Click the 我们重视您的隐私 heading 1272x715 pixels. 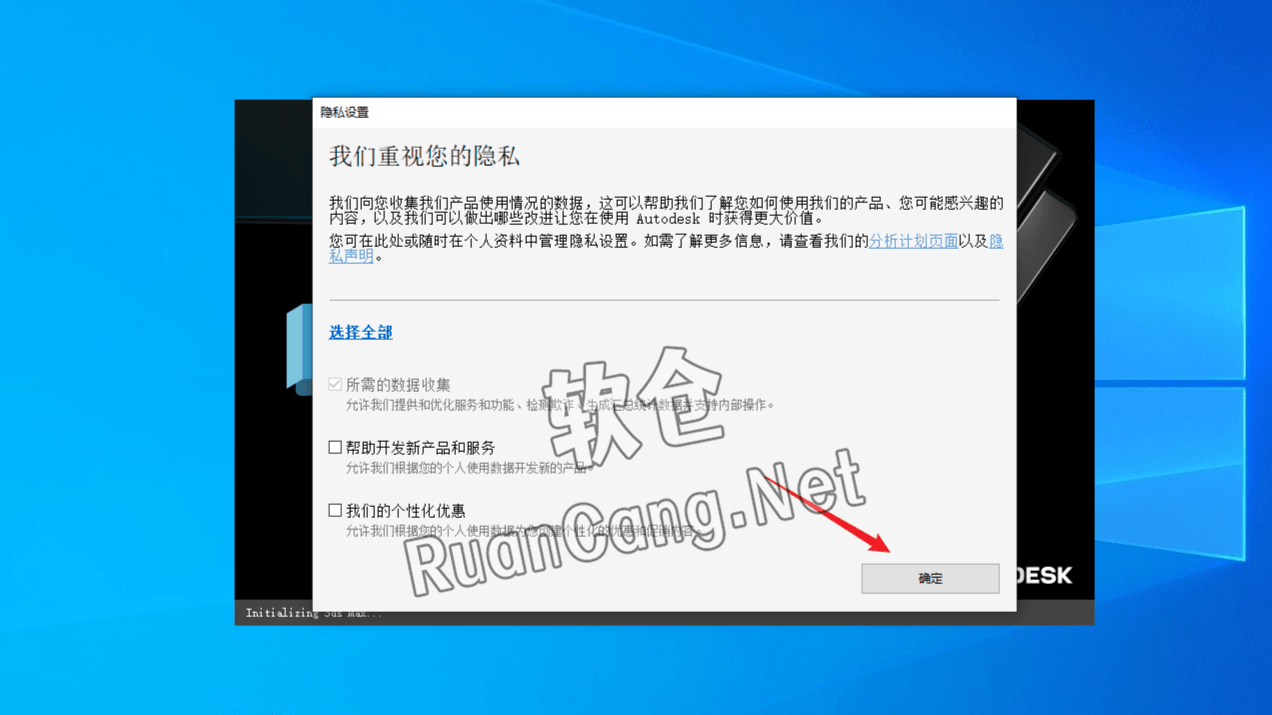[x=425, y=157]
